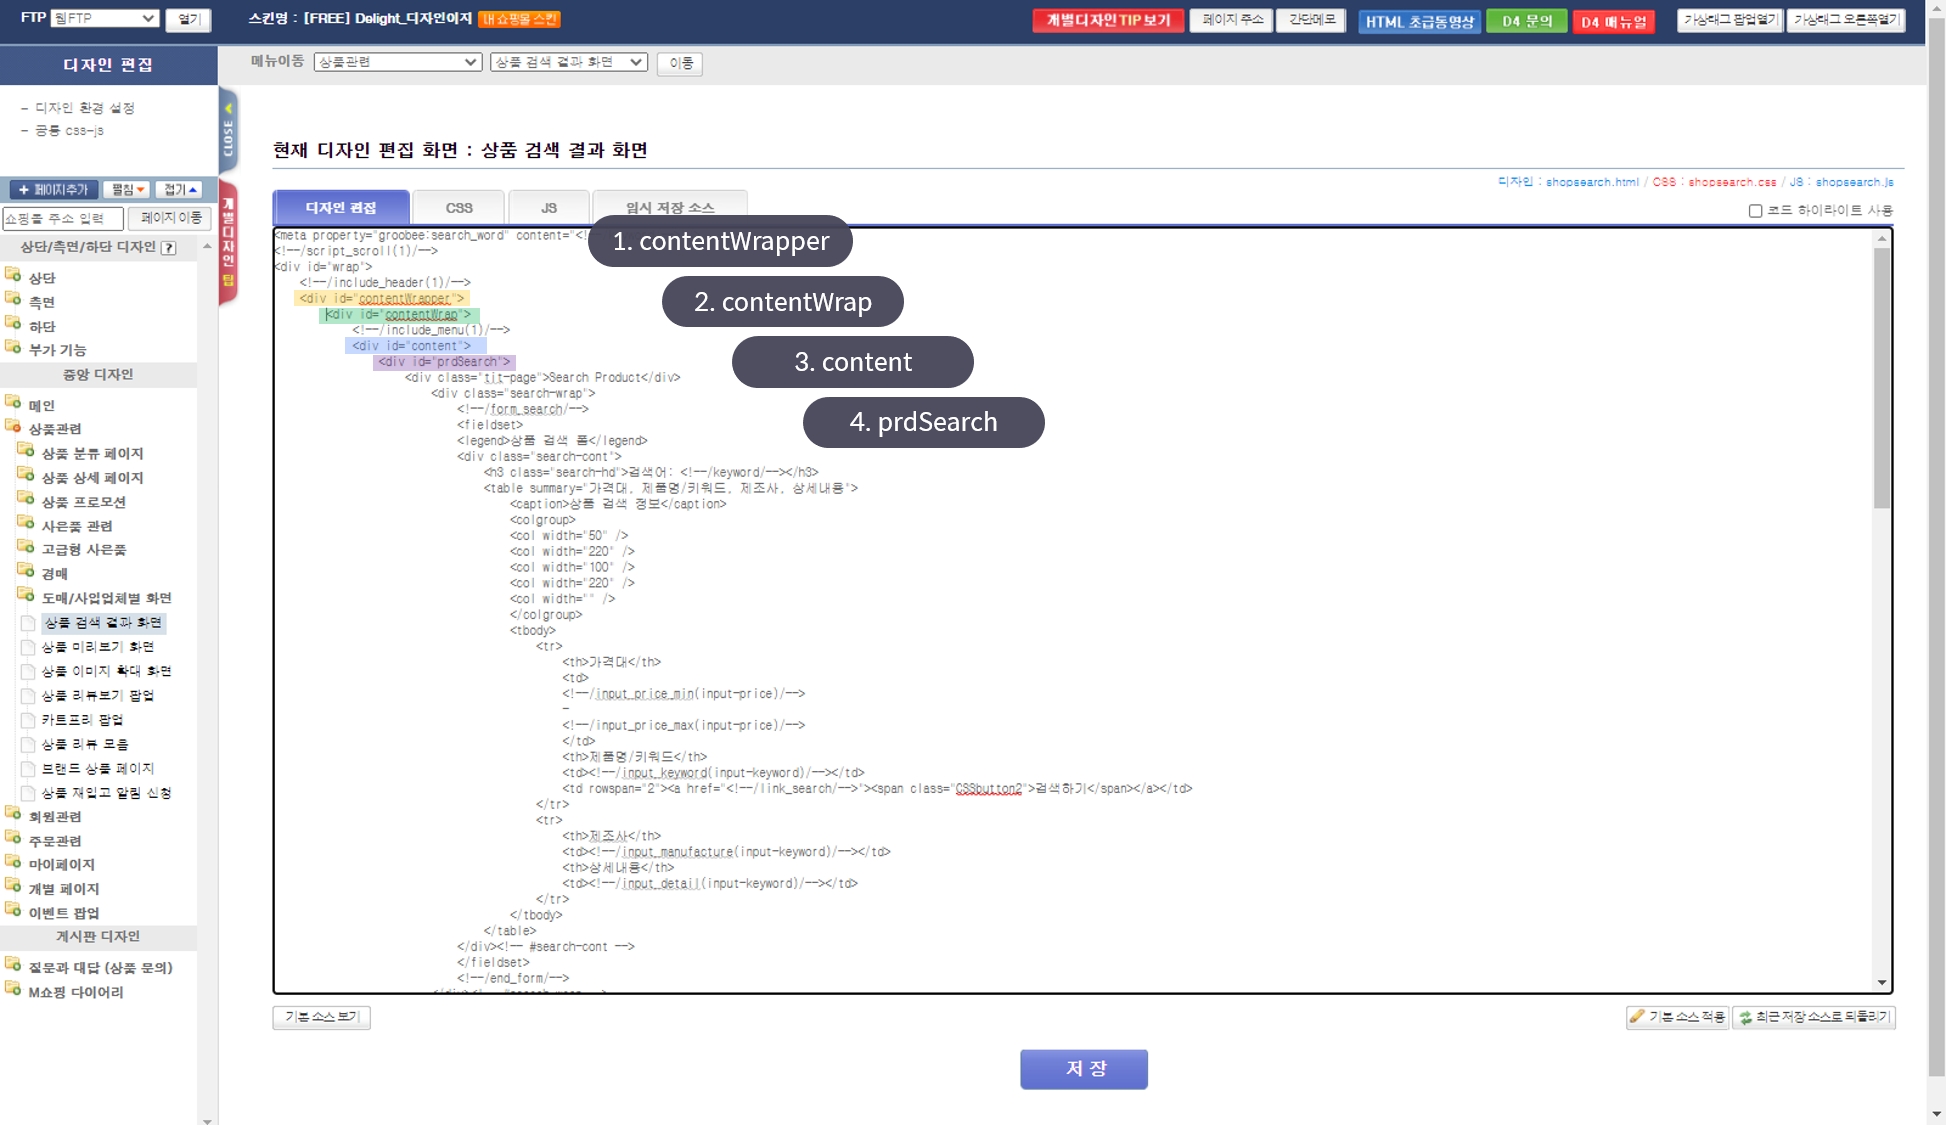Click the help question mark icon

tap(169, 248)
